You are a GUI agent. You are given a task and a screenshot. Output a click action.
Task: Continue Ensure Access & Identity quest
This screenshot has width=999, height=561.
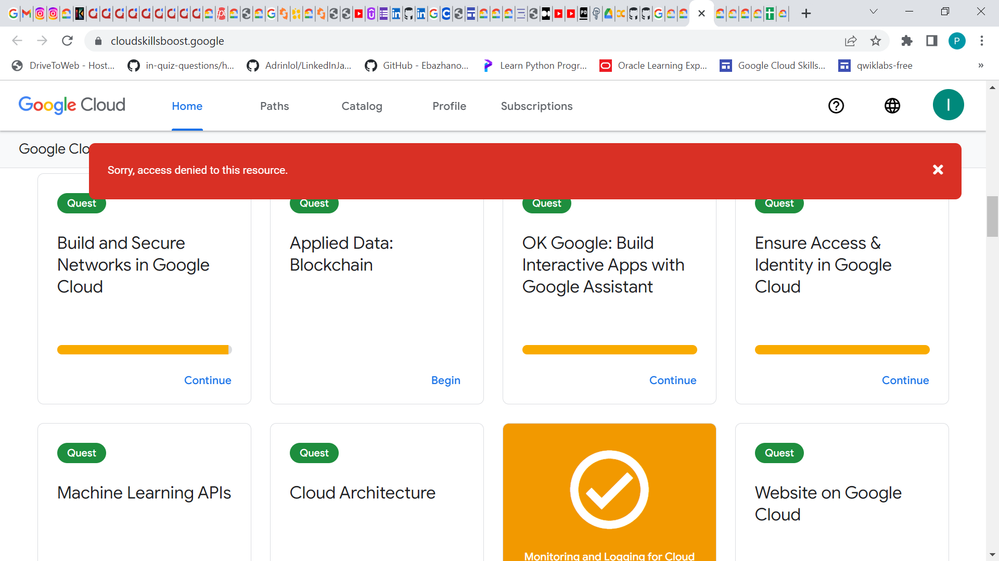(x=905, y=380)
